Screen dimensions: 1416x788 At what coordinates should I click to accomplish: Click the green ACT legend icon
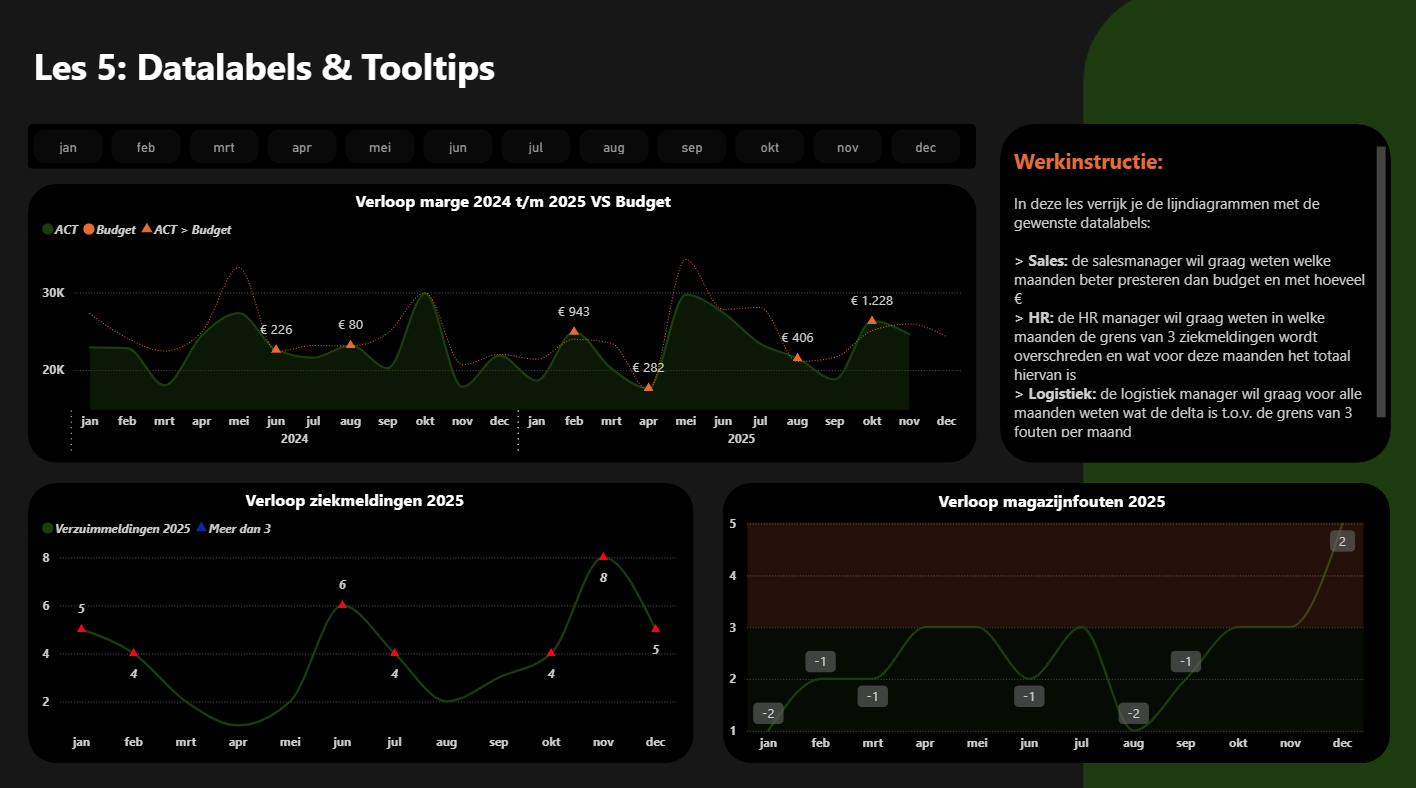(47, 229)
